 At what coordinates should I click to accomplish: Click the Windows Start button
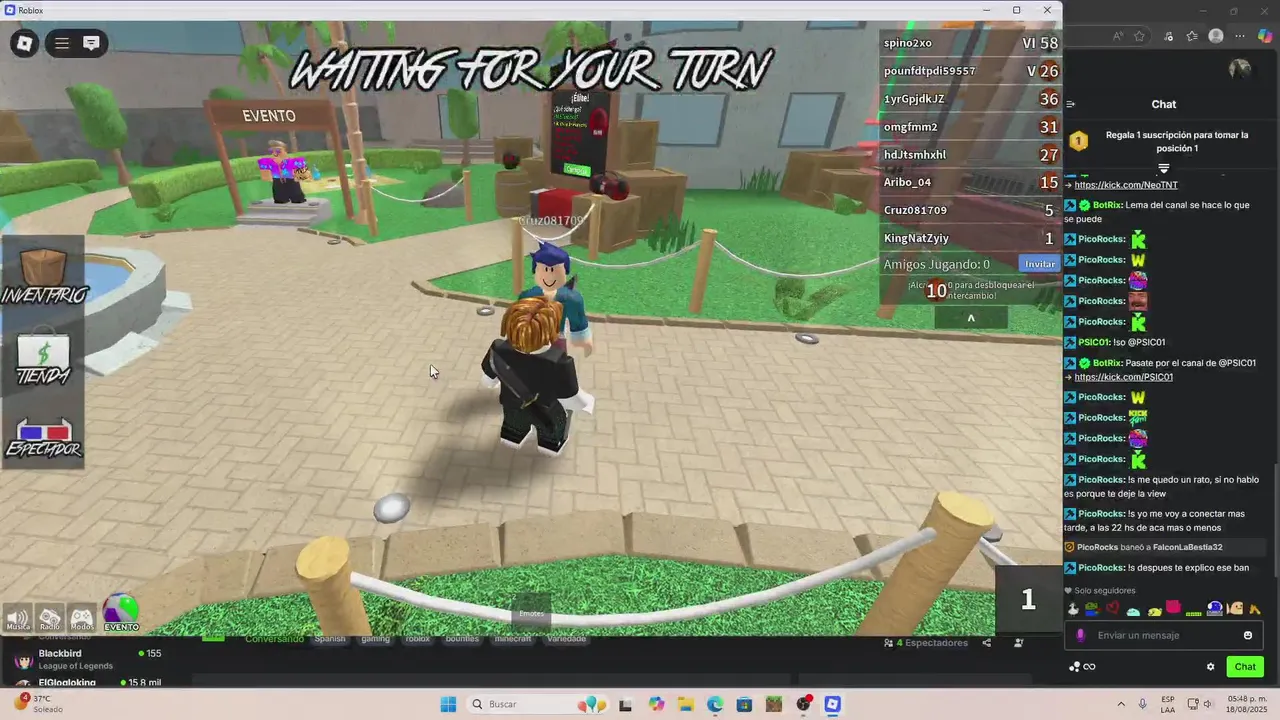[448, 704]
